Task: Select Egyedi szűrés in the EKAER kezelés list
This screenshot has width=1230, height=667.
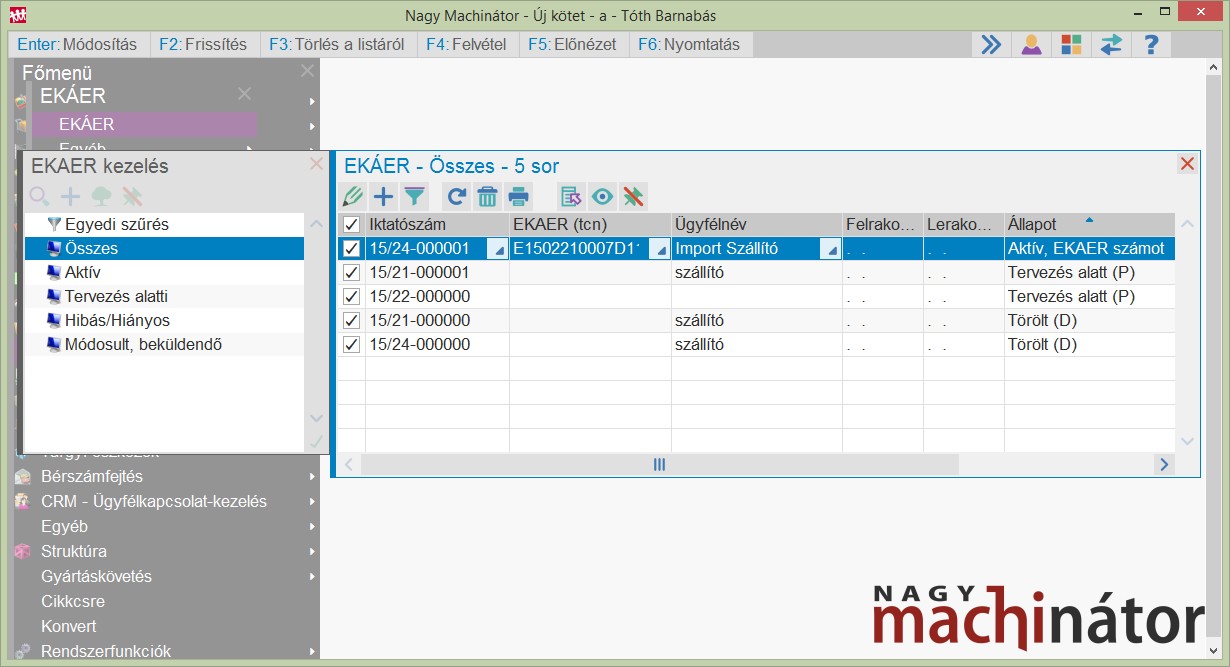Action: tap(164, 224)
